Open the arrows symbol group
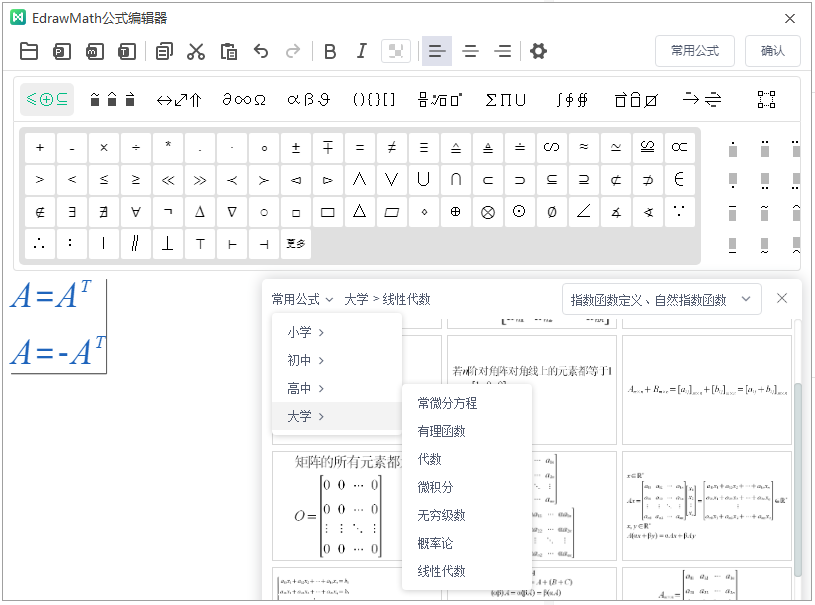Screen dimensions: 815x605 coord(179,99)
